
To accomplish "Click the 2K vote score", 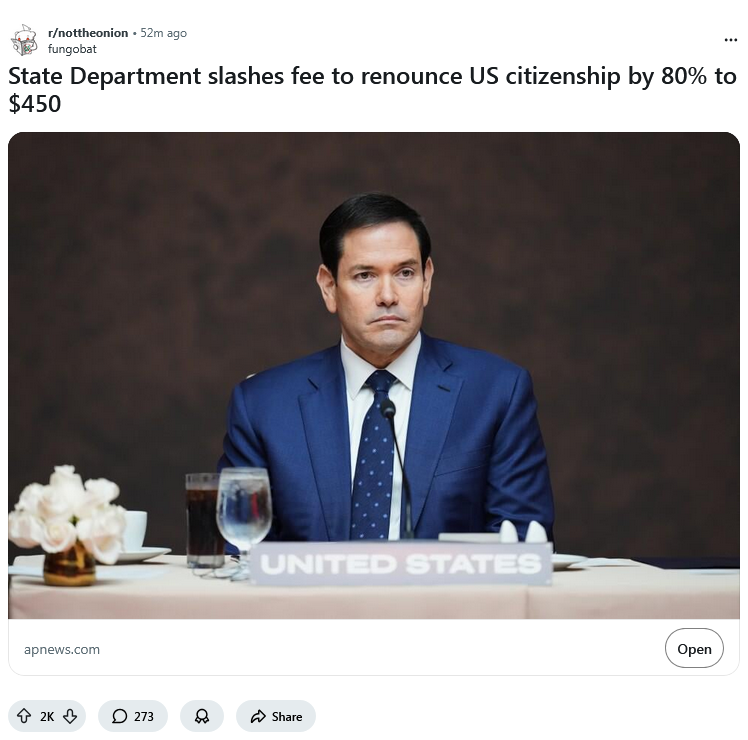I will point(47,716).
